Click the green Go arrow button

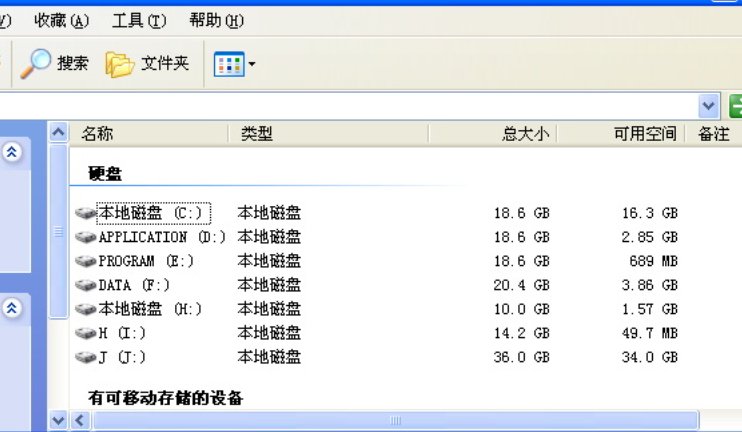coord(735,106)
